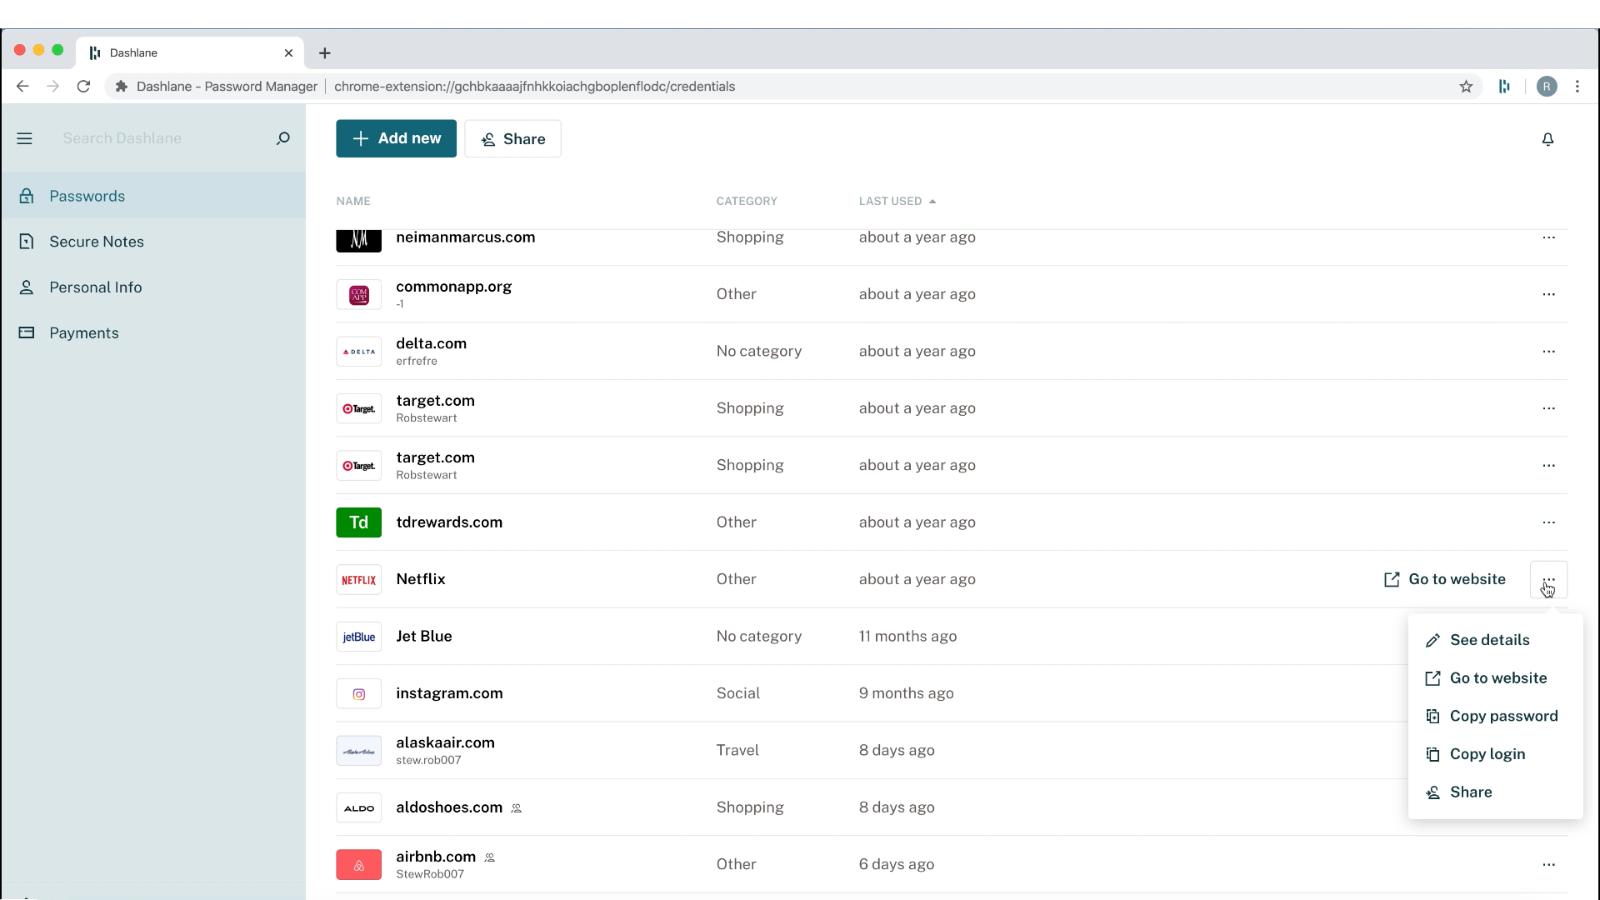Screen dimensions: 1600x900
Task: Open Chrome profile avatar R
Action: click(x=1547, y=86)
